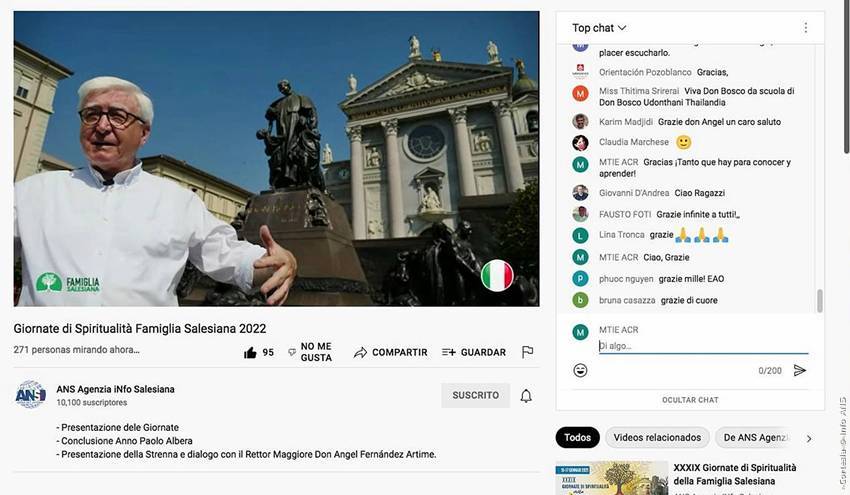Image resolution: width=850 pixels, height=495 pixels.
Task: Hide chat with OCULTAR CHAT
Action: [690, 400]
